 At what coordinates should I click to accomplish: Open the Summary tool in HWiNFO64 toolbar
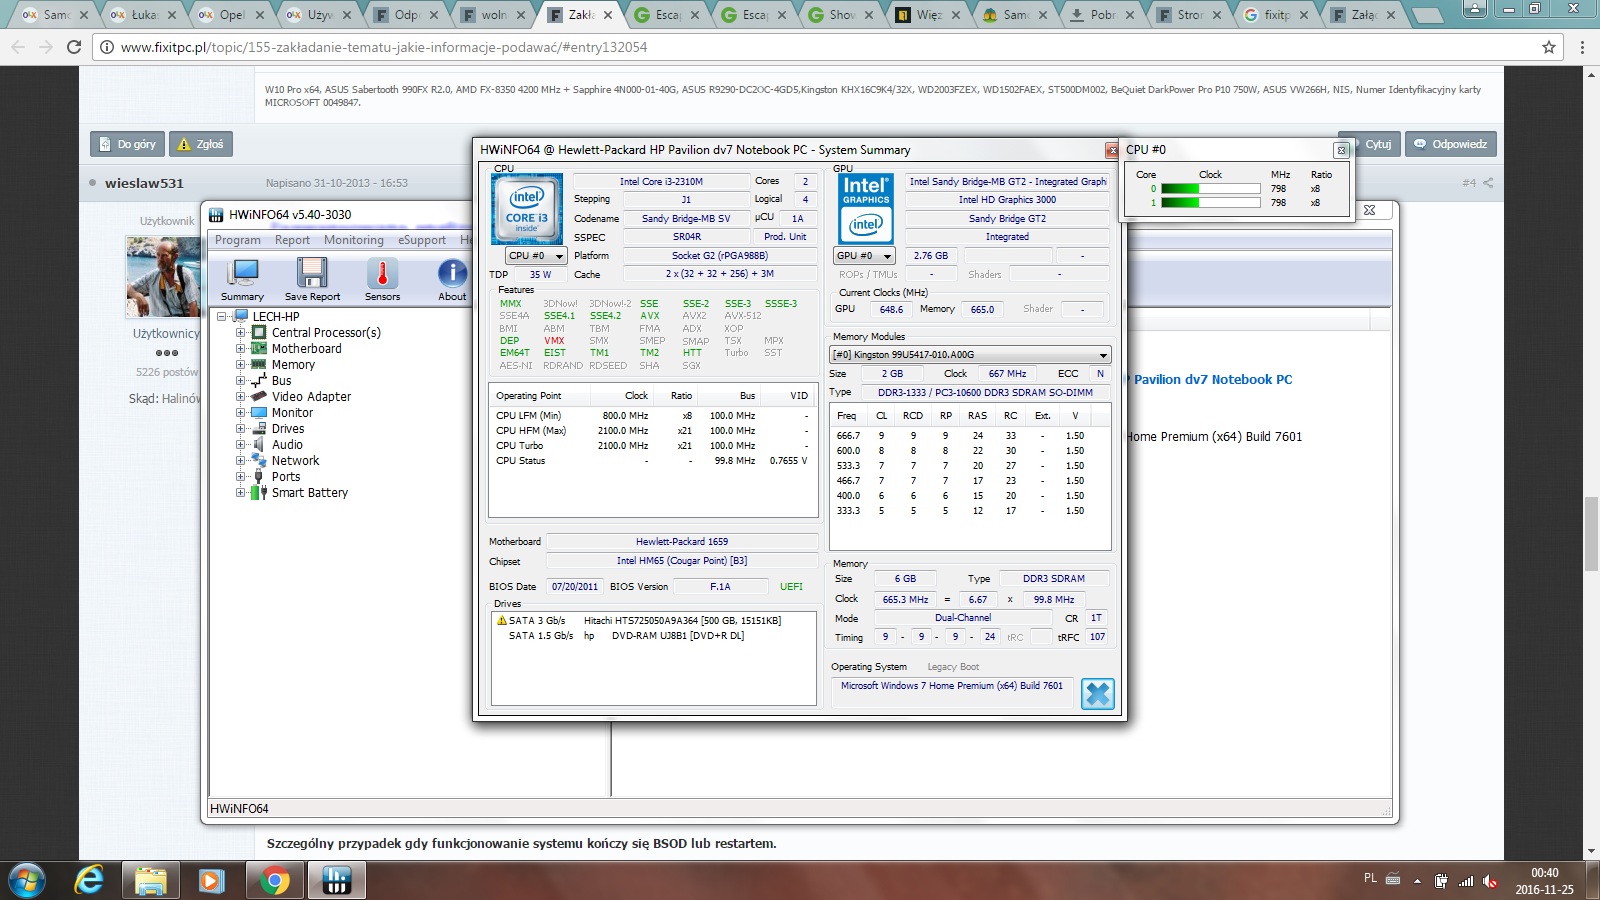click(x=242, y=279)
